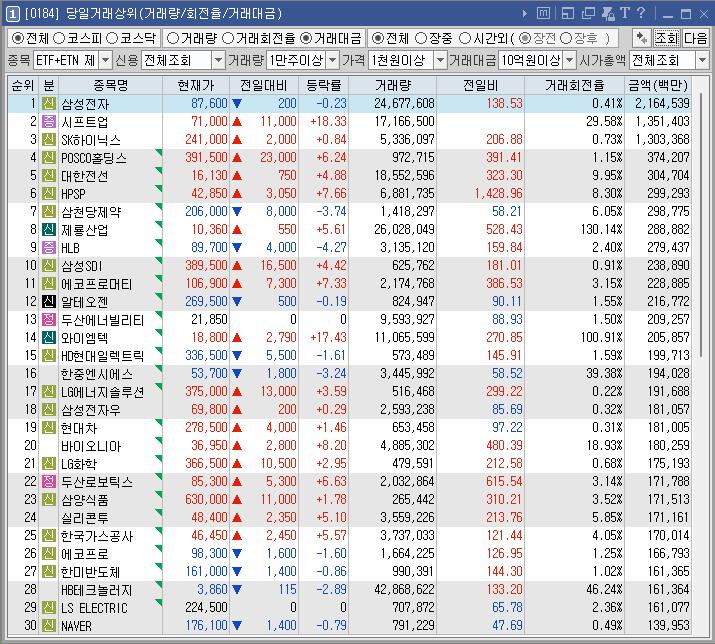
Task: Click the 신 badge in LG화학 row
Action: 49,463
